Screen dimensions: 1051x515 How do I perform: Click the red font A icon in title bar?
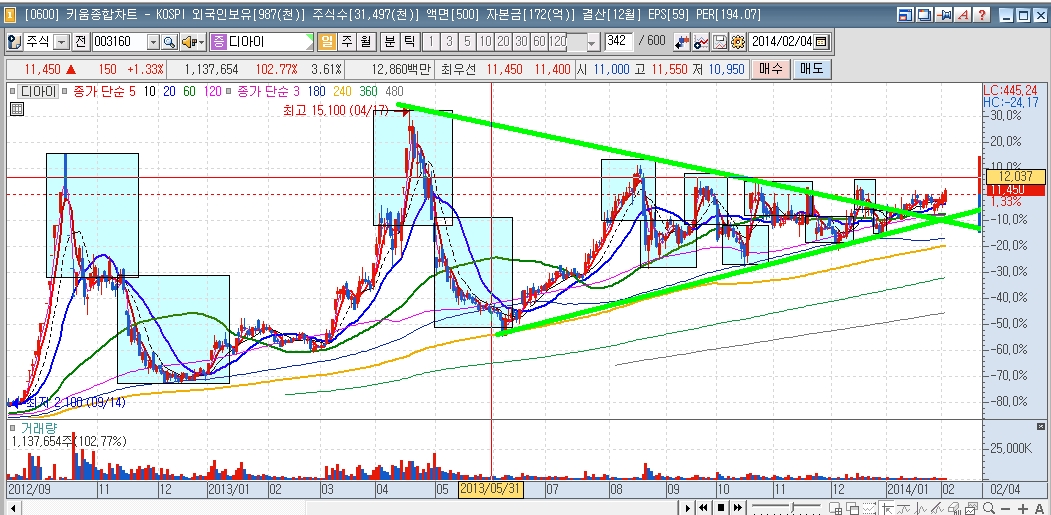coord(962,15)
